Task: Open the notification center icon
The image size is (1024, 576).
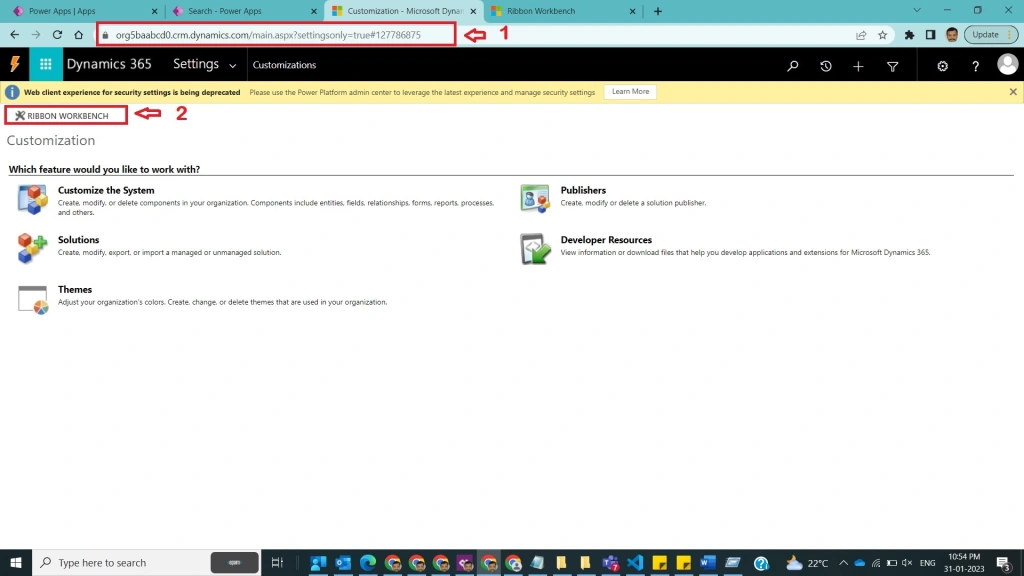Action: [x=1004, y=562]
